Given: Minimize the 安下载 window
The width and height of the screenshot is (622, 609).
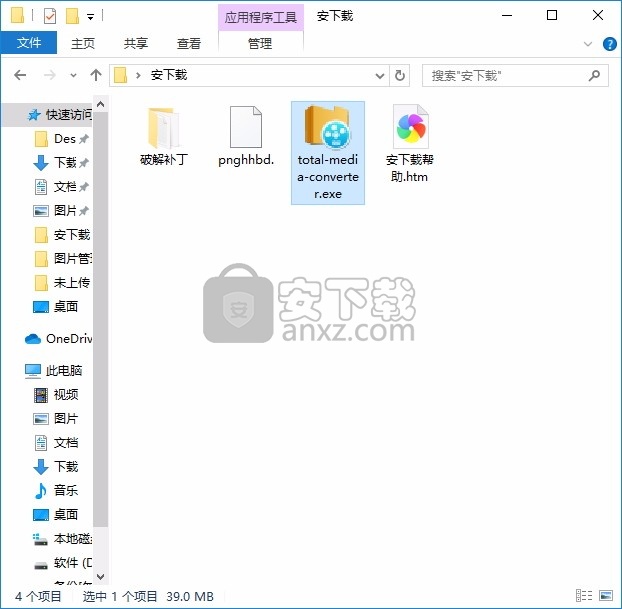Looking at the screenshot, I should coord(507,16).
